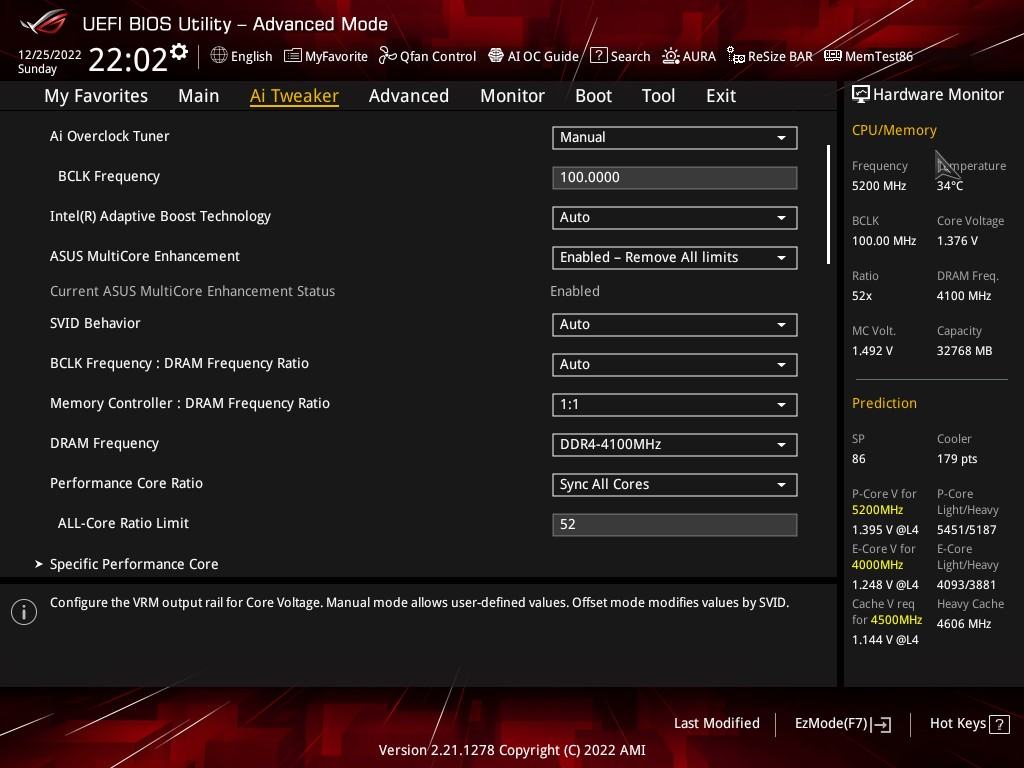Open the Advanced tab
The width and height of the screenshot is (1024, 768).
pyautogui.click(x=409, y=96)
